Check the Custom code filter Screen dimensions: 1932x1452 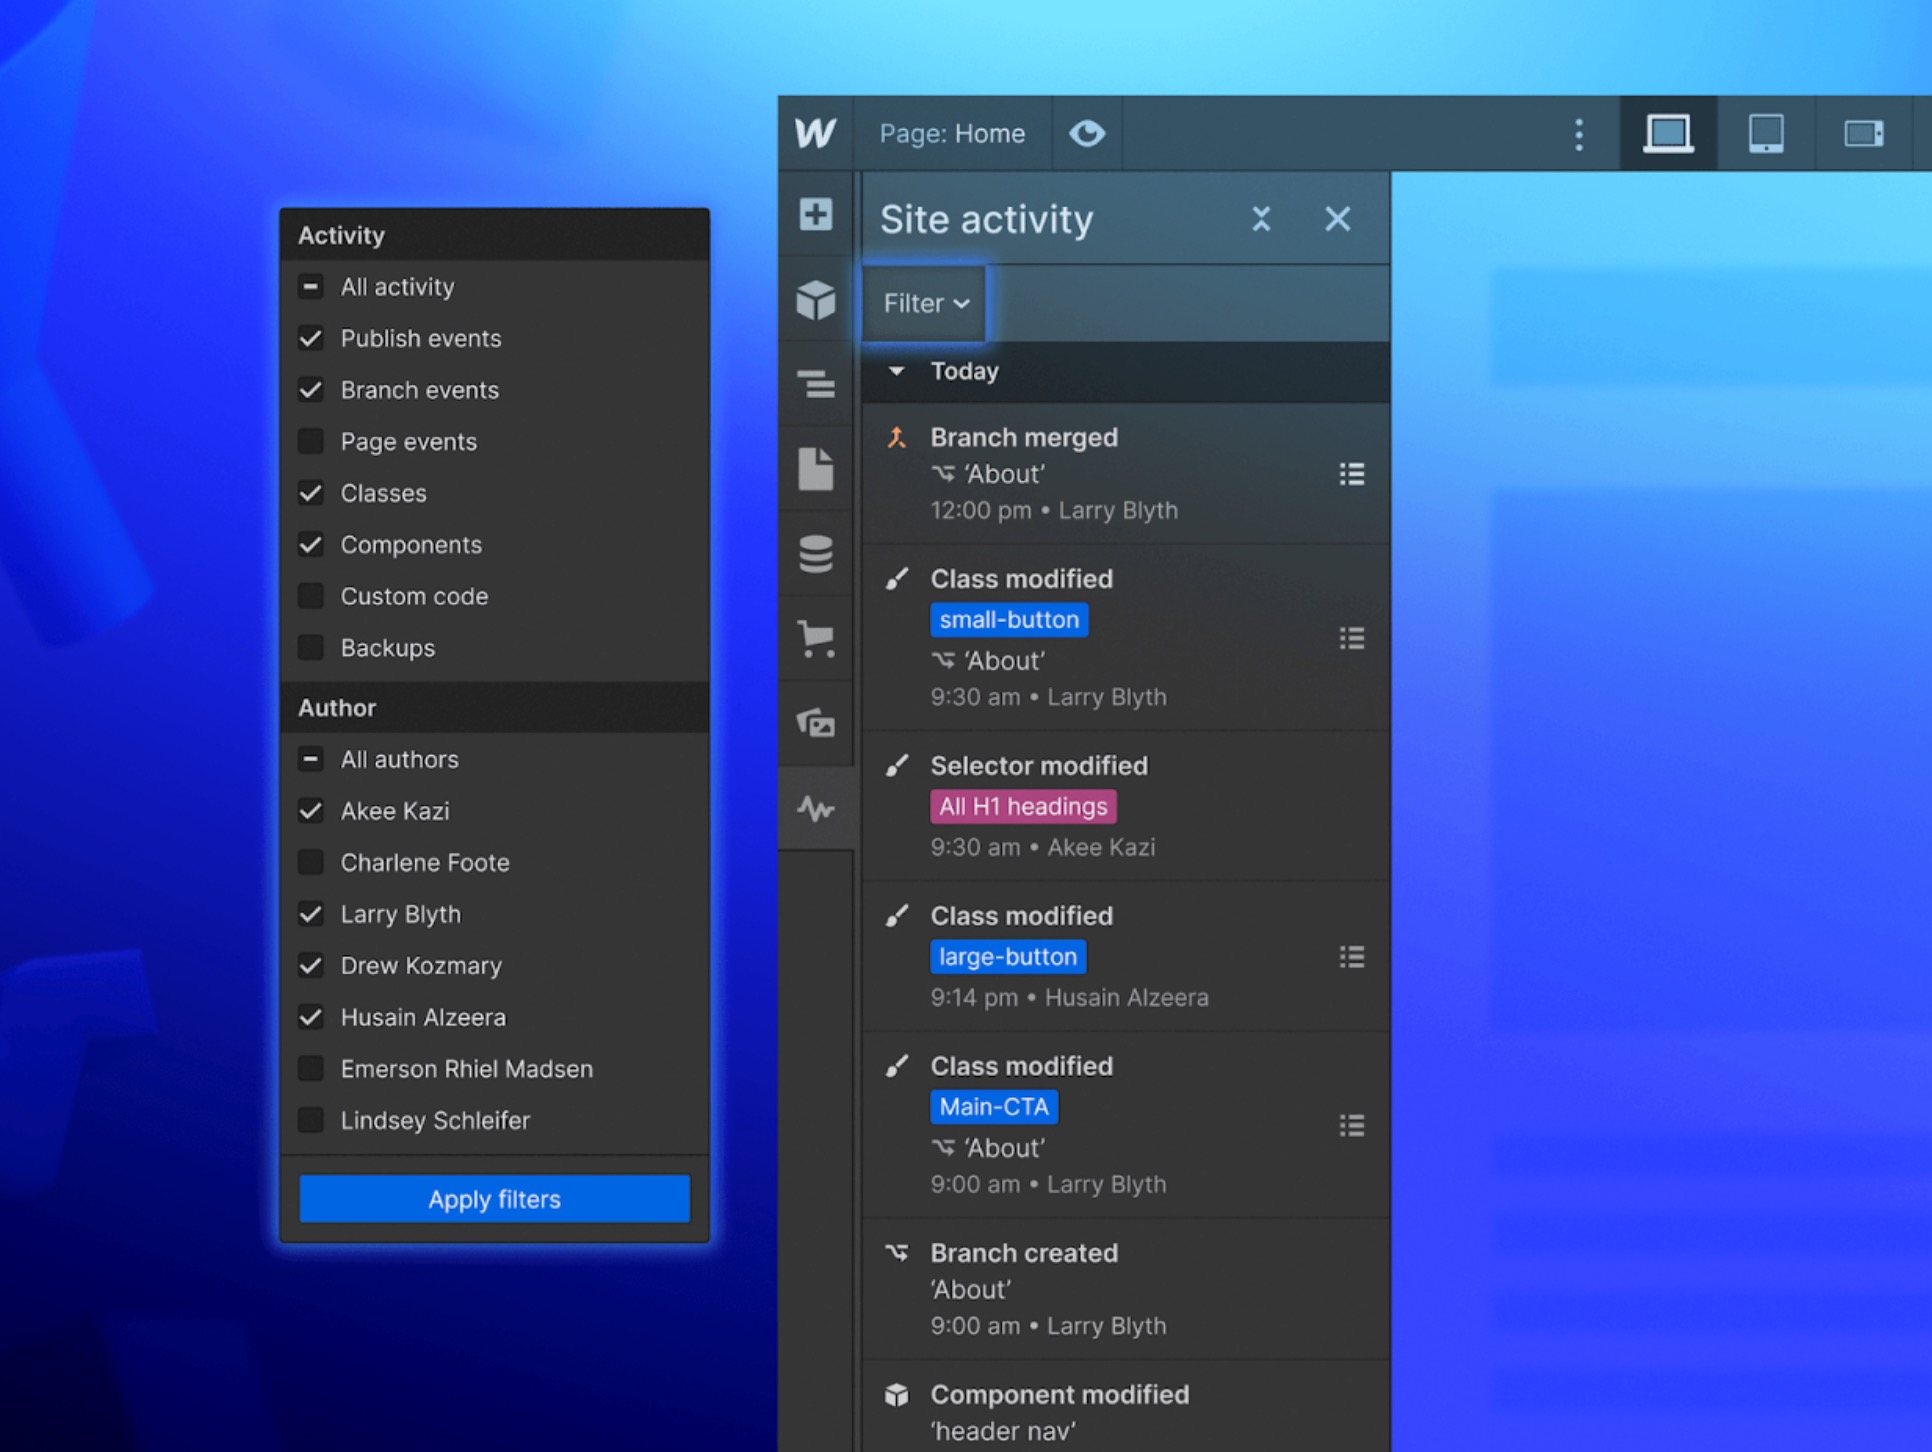tap(311, 596)
